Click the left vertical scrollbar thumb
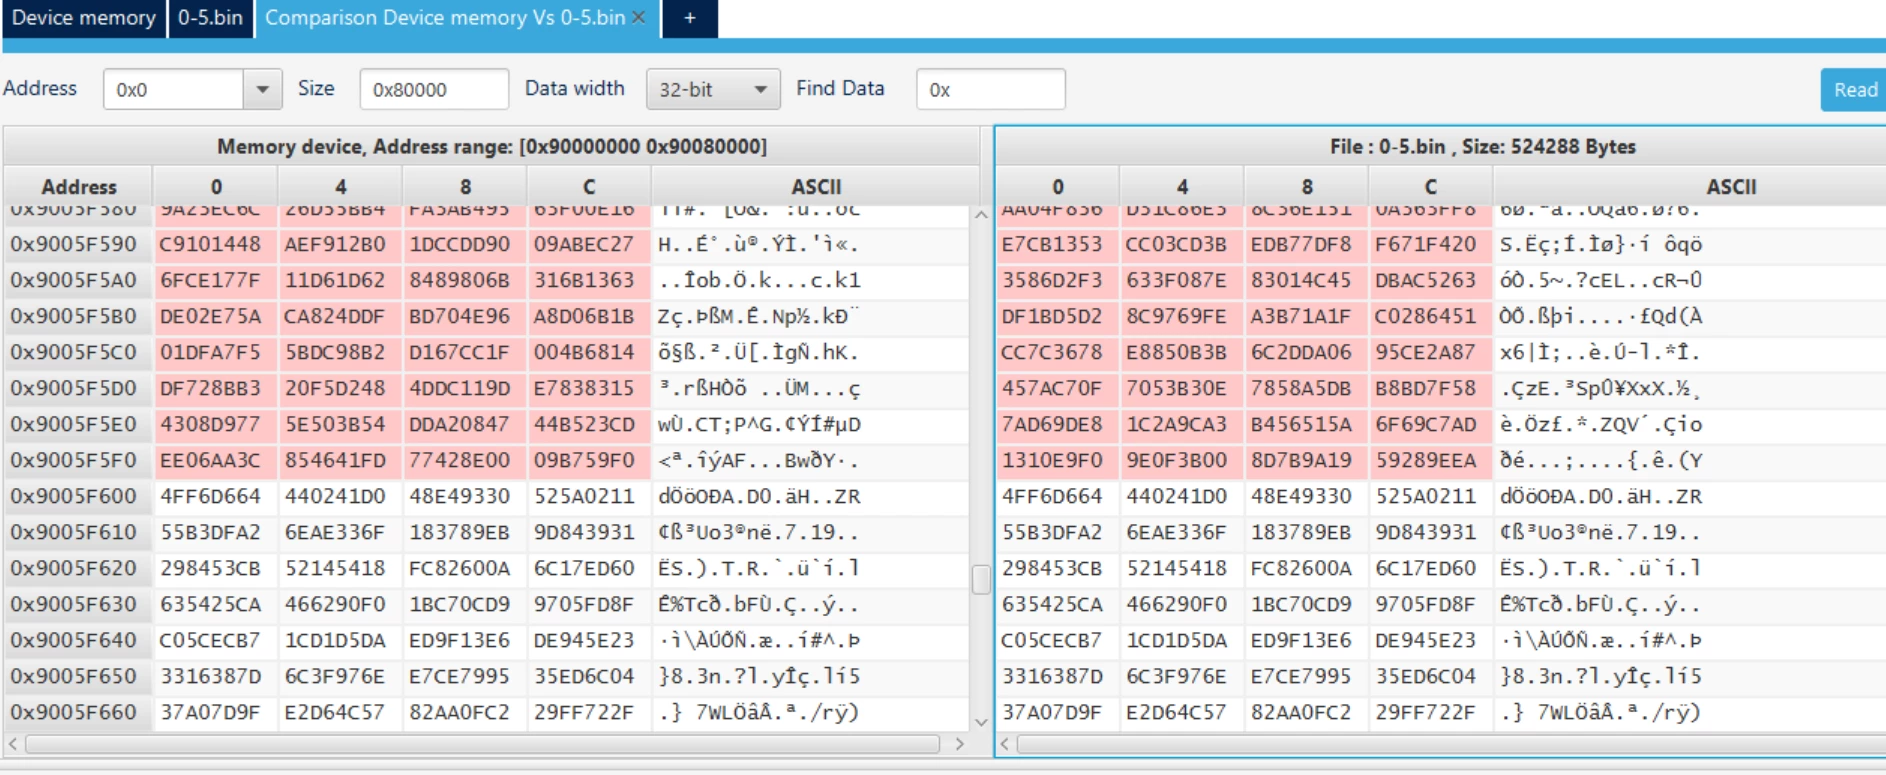This screenshot has height=775, width=1886. click(x=981, y=579)
